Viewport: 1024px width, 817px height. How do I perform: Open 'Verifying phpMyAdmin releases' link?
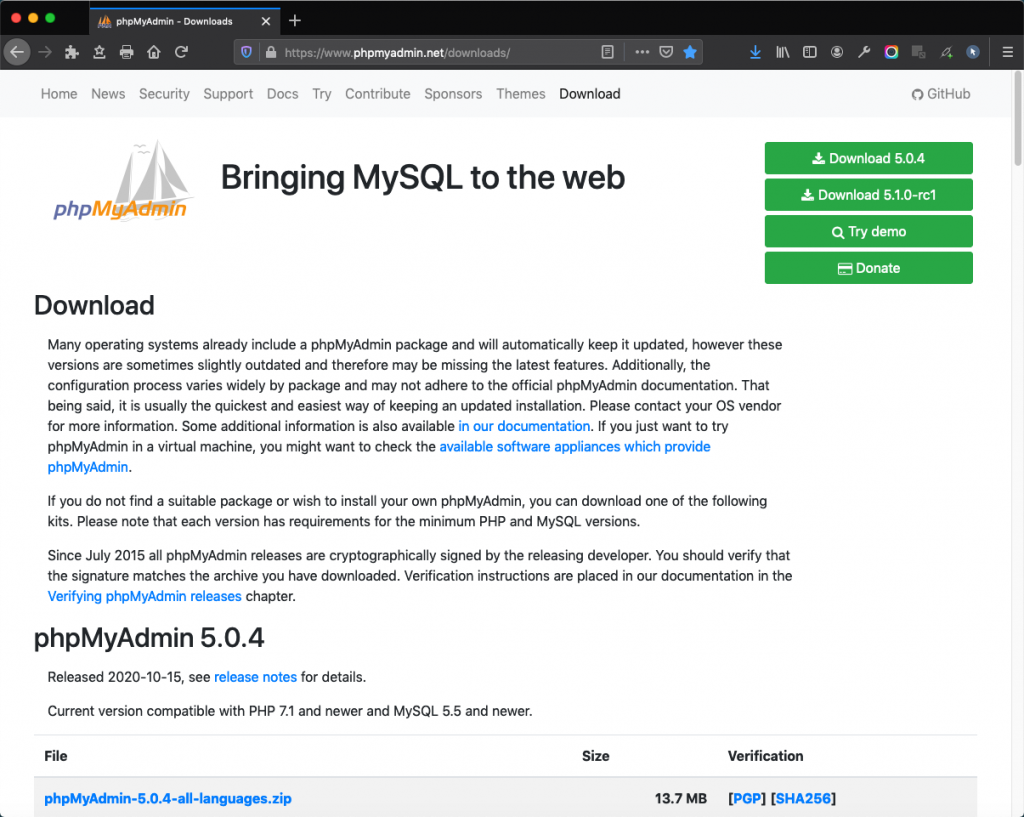pos(144,596)
